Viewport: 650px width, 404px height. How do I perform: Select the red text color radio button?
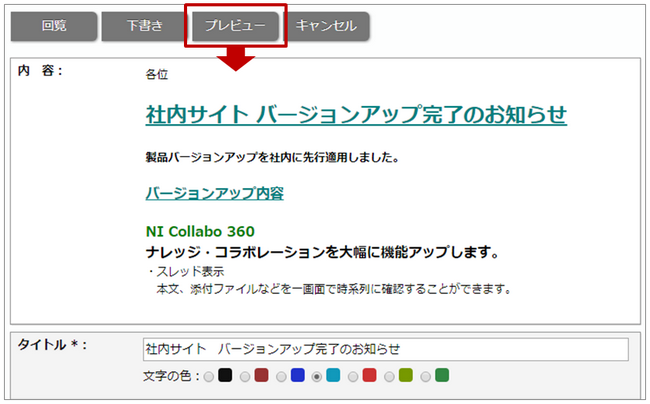pos(353,377)
